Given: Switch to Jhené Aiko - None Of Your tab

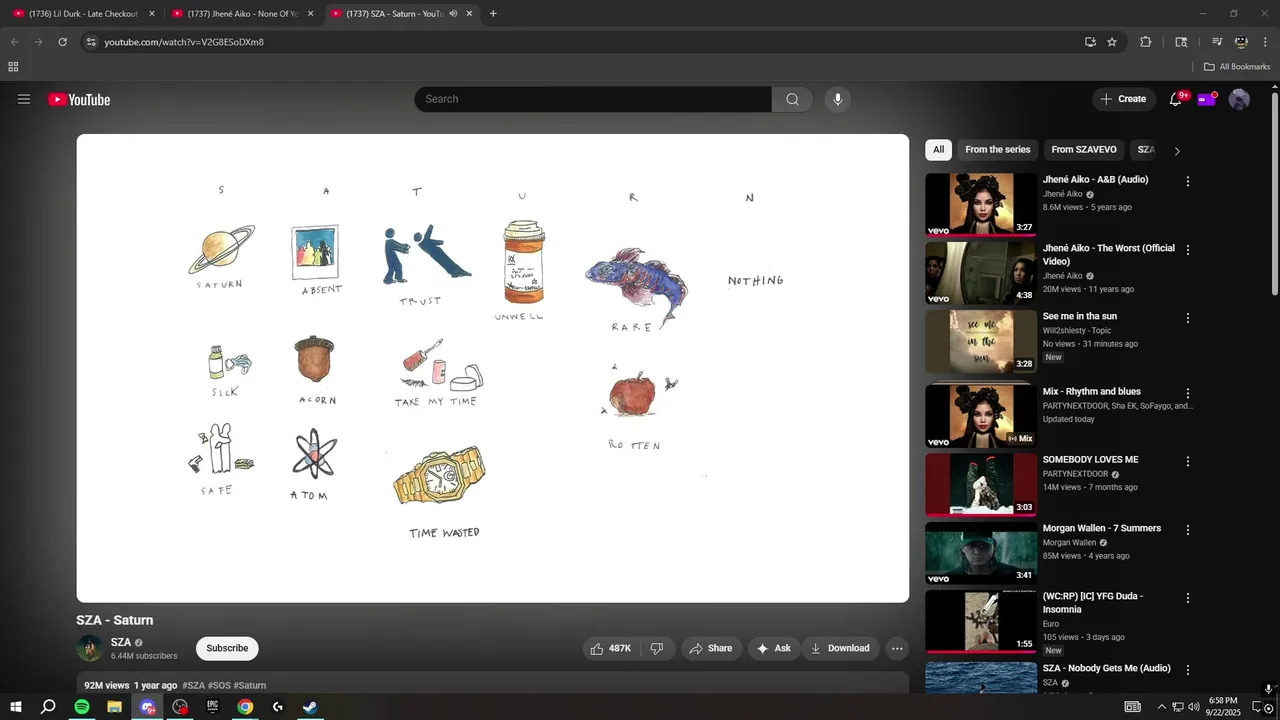Looking at the screenshot, I should 243,14.
